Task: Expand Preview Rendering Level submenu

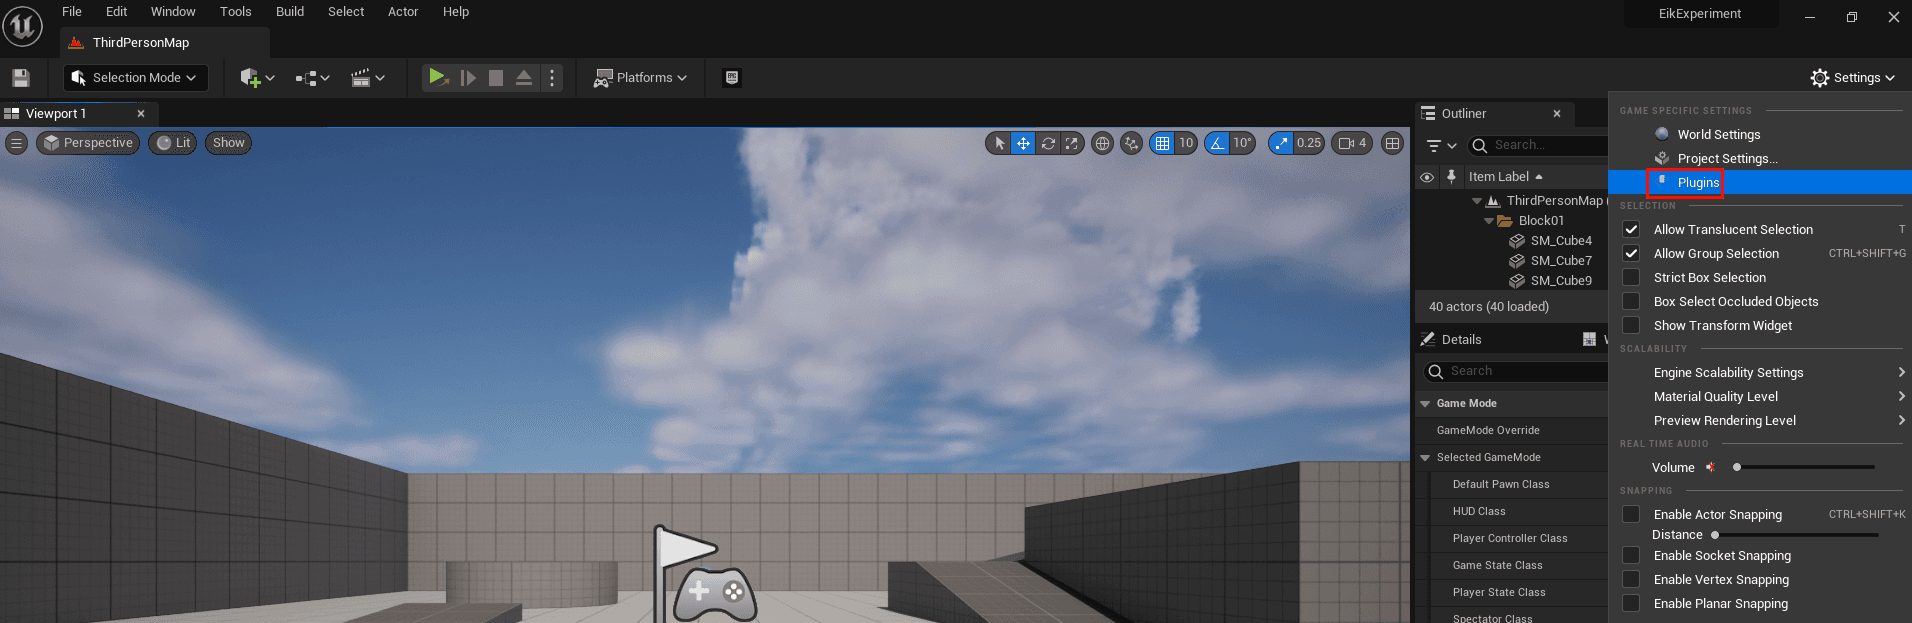Action: pyautogui.click(x=1760, y=420)
